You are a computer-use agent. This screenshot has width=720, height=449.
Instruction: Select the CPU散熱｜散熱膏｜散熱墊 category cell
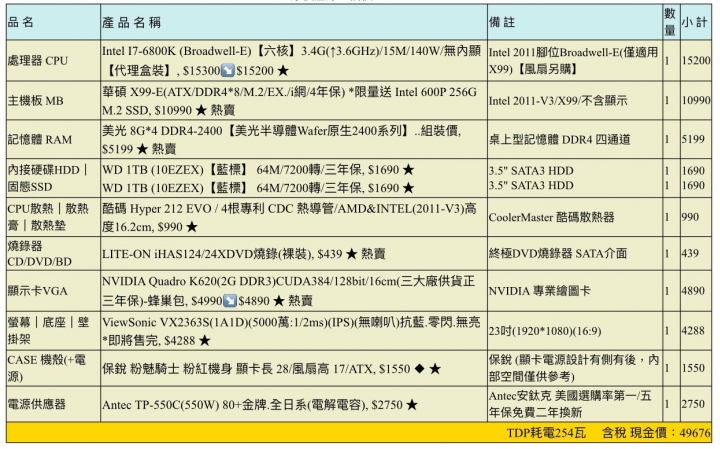point(53,217)
